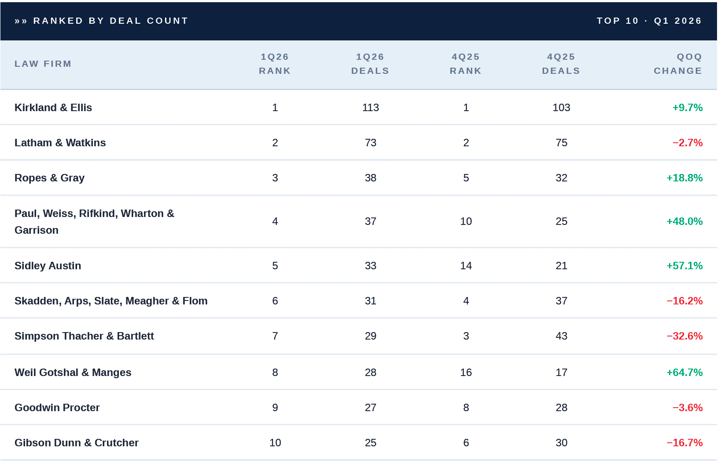The image size is (721, 463).
Task: Click the −3.6% change for Goodwin Procter
Action: pyautogui.click(x=687, y=408)
